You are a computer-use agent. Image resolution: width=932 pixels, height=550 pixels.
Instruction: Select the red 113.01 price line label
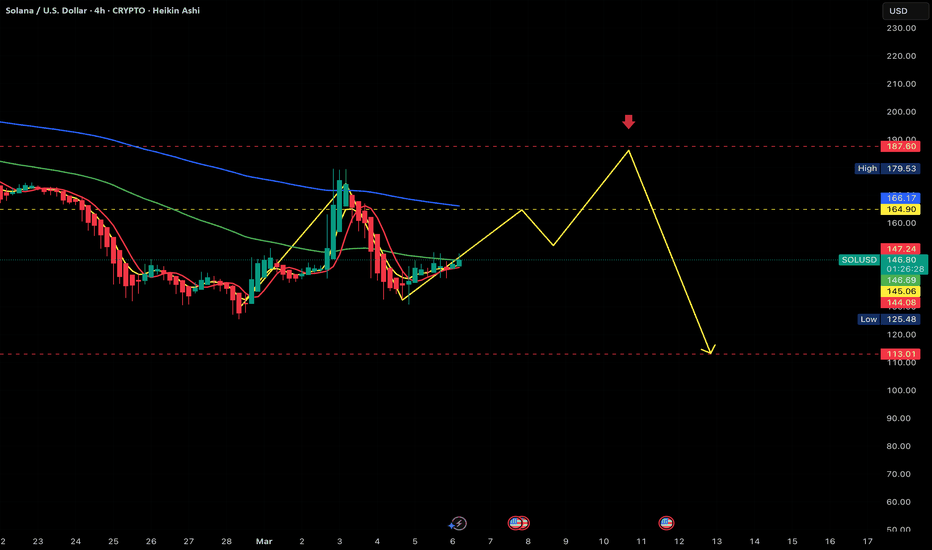[900, 354]
